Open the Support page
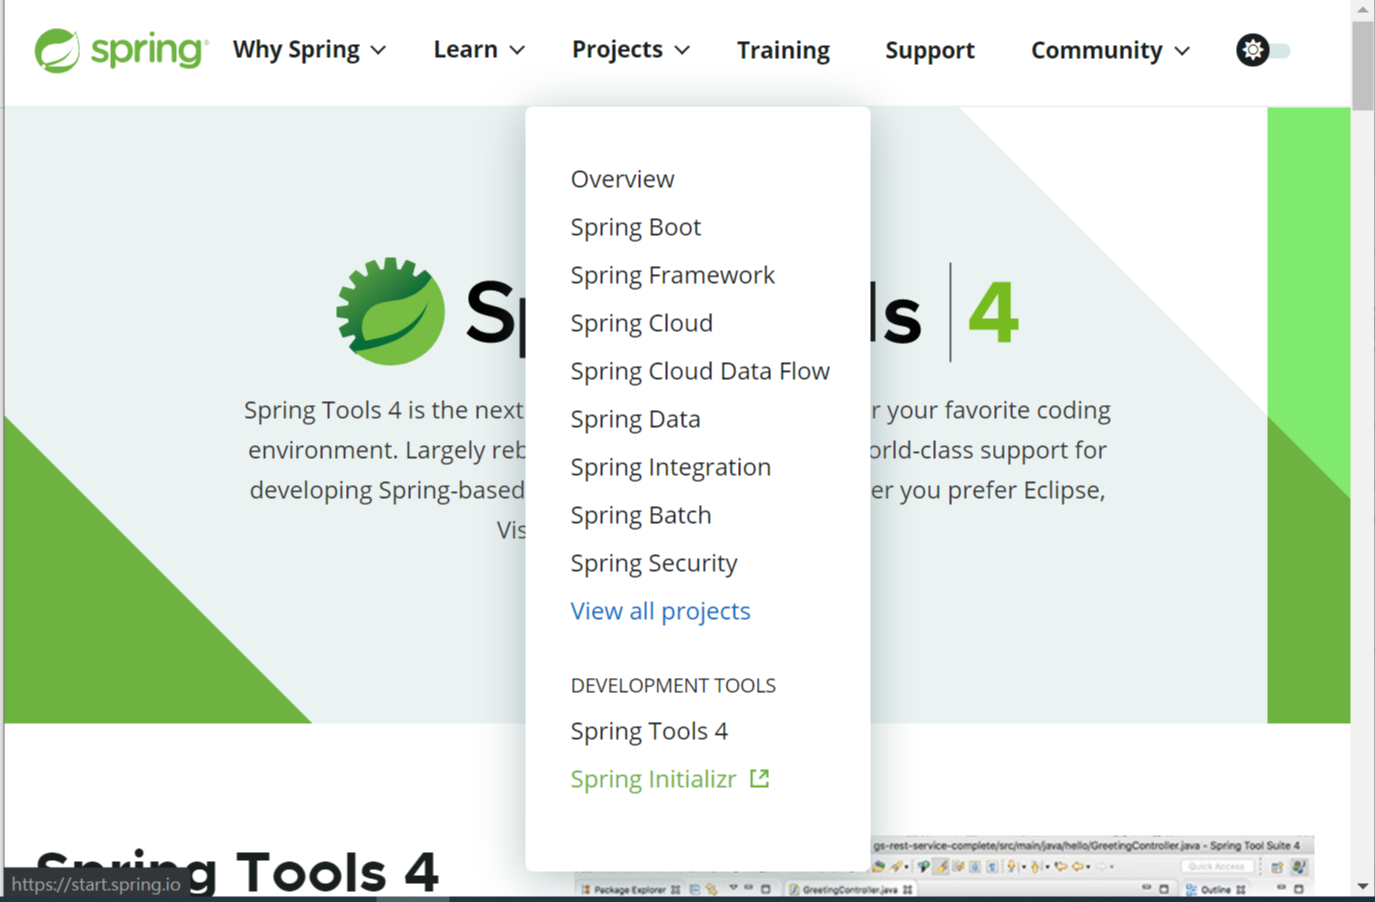This screenshot has width=1375, height=902. pos(929,50)
